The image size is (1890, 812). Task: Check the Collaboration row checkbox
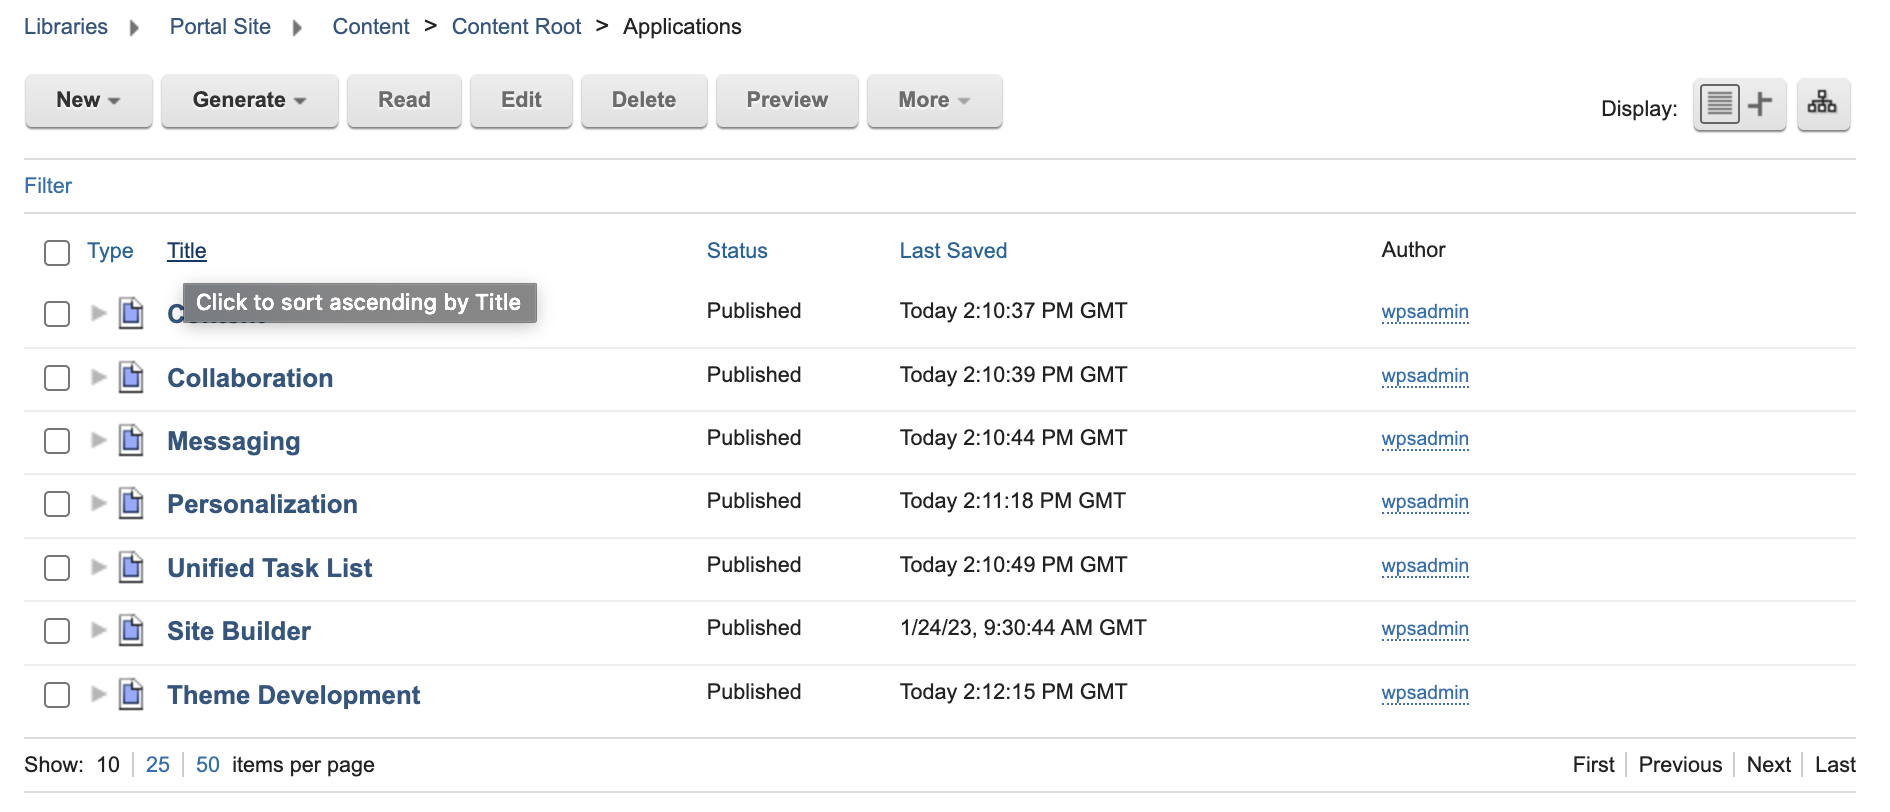[x=57, y=378]
